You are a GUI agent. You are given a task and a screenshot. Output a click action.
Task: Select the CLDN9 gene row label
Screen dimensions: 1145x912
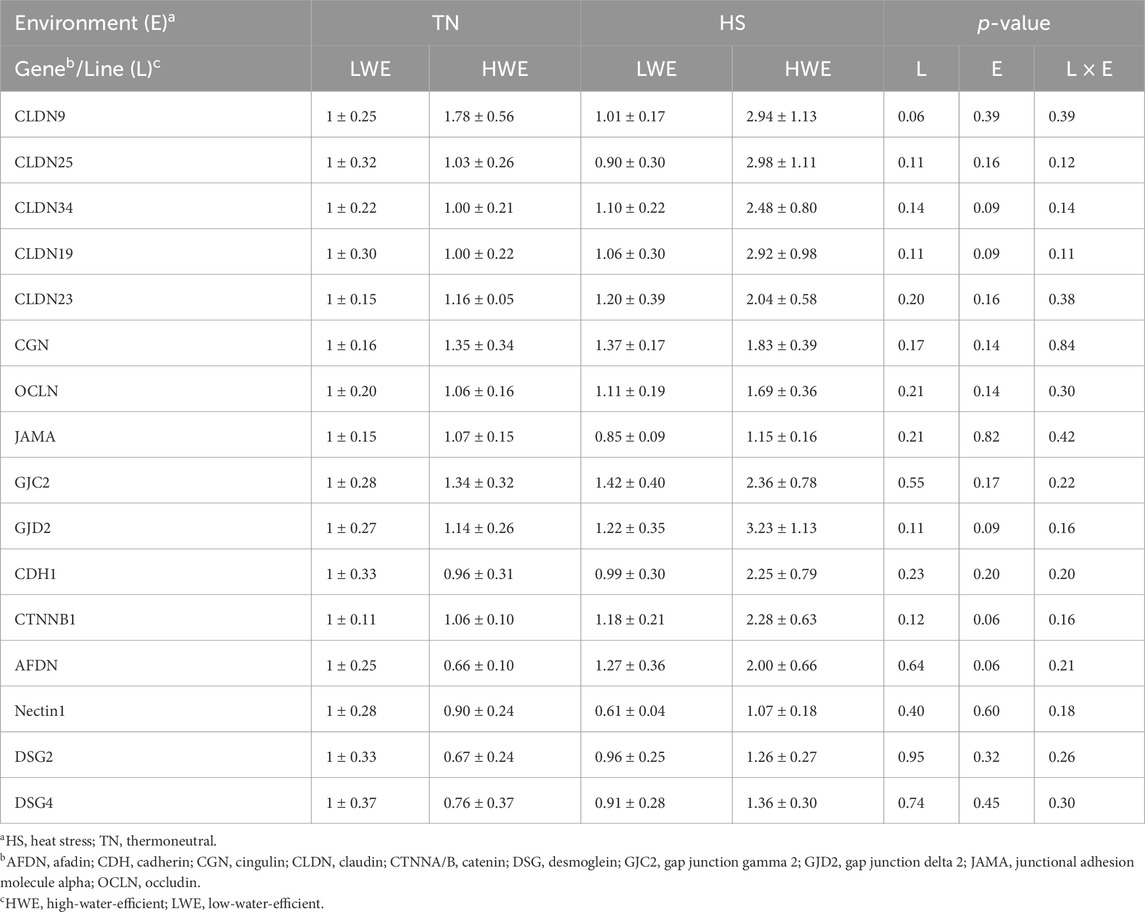pyautogui.click(x=40, y=116)
